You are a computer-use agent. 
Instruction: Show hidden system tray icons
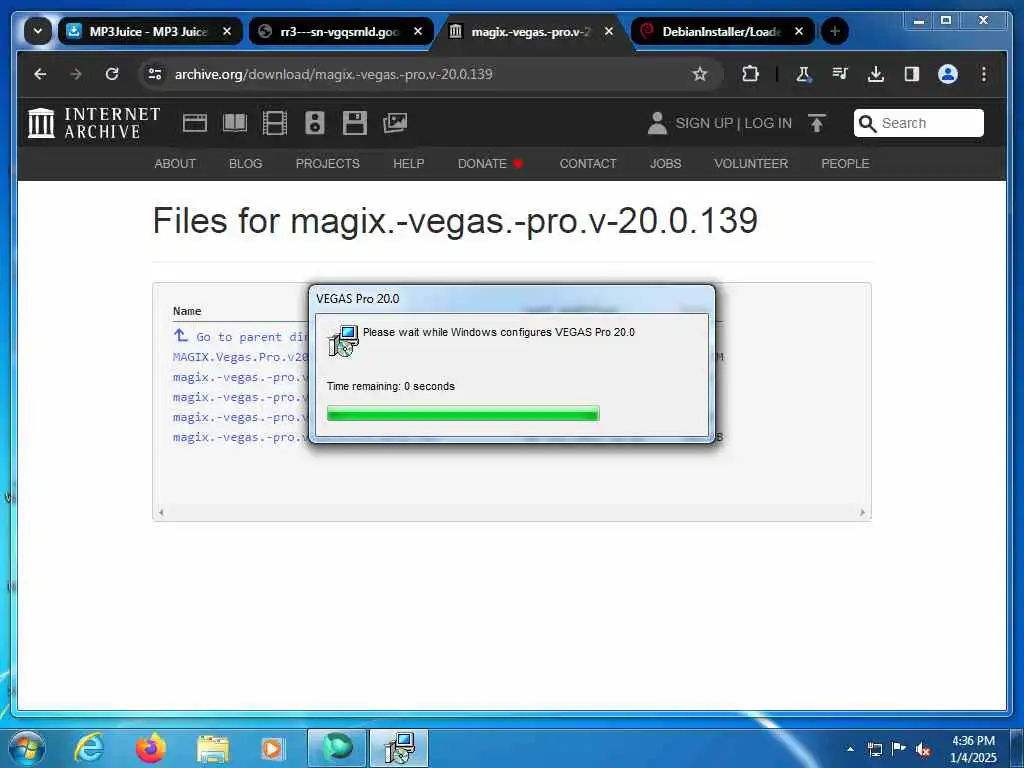coord(850,749)
